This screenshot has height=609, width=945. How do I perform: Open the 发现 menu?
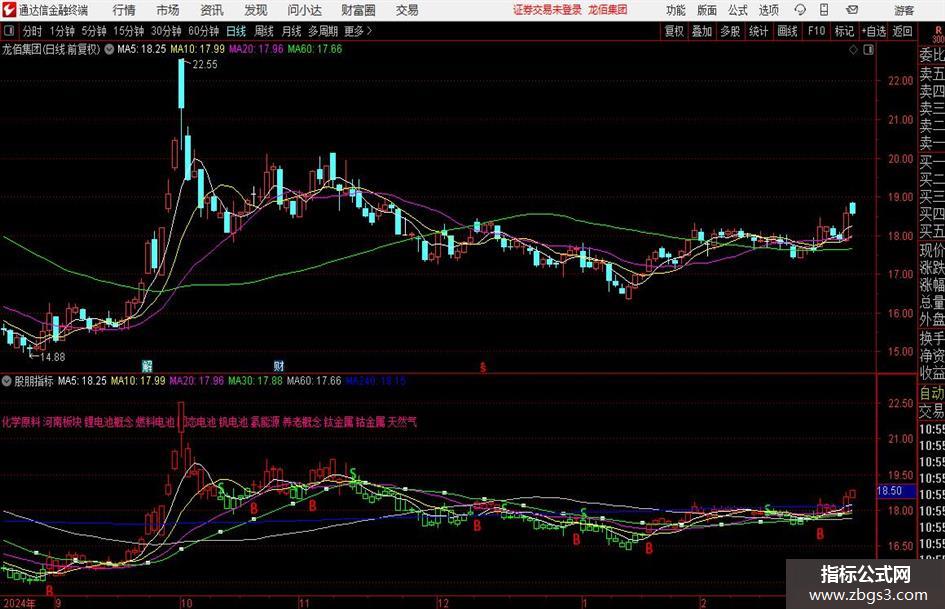coord(256,10)
